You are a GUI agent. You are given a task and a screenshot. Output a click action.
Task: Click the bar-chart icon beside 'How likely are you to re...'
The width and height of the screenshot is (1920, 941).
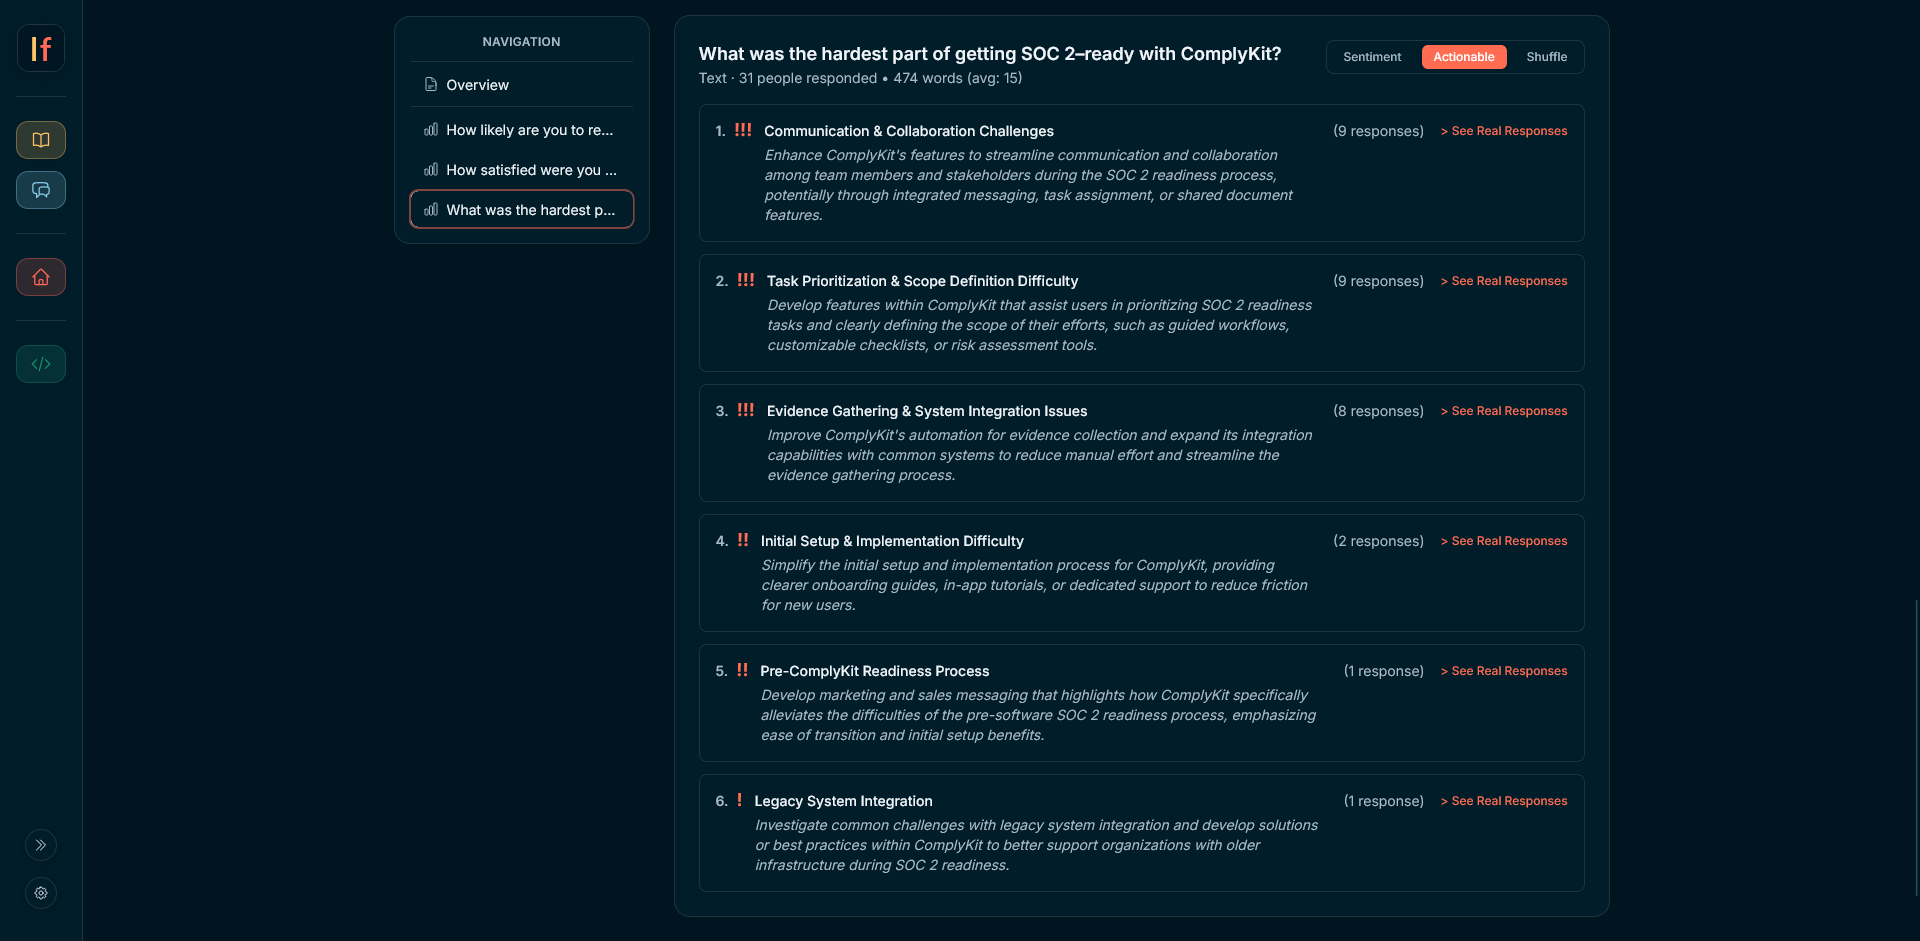click(x=431, y=130)
